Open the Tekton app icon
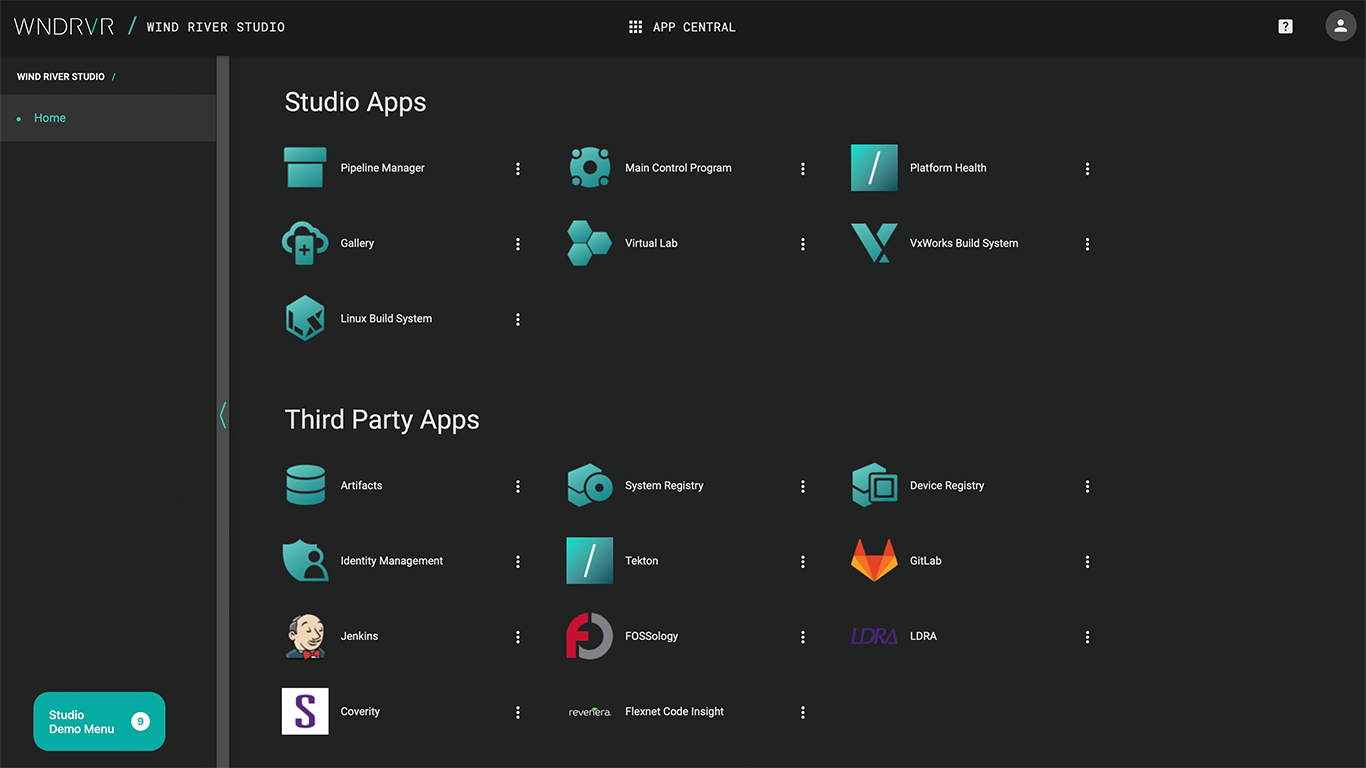The width and height of the screenshot is (1366, 768). click(590, 560)
